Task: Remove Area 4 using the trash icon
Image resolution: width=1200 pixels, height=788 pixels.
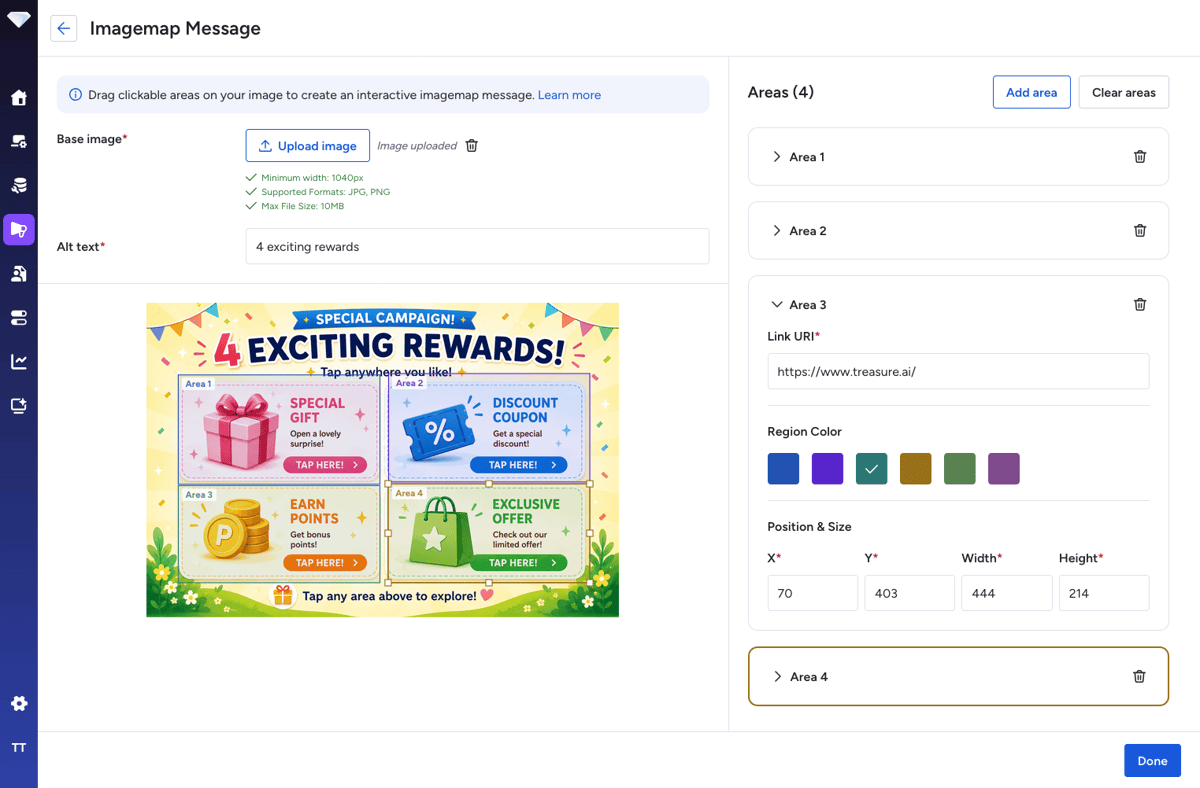Action: (x=1139, y=677)
